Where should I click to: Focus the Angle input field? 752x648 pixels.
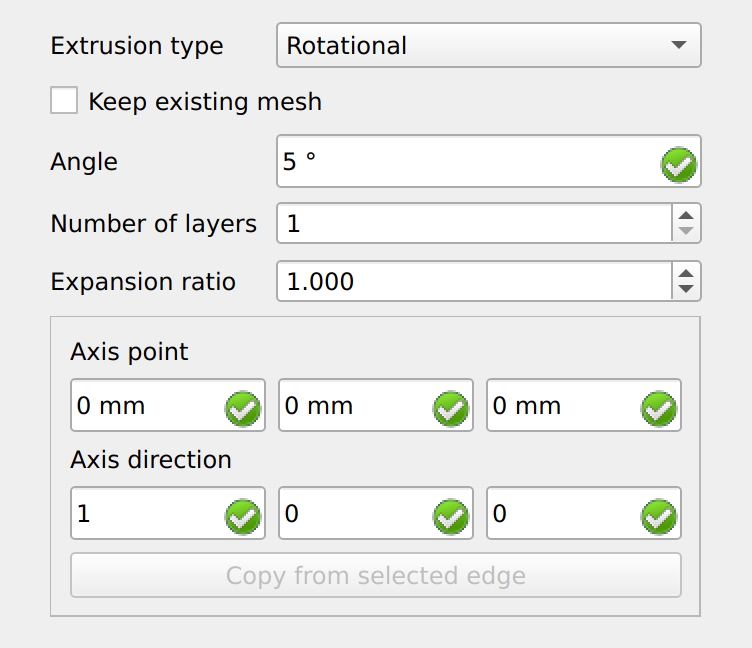[x=489, y=161]
